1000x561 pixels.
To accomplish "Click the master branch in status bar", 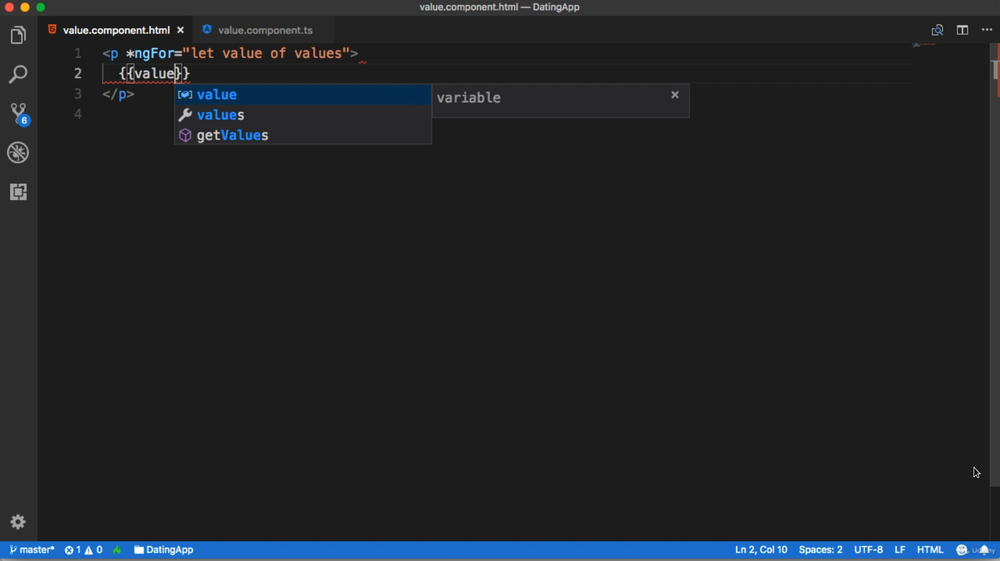I will tap(32, 550).
